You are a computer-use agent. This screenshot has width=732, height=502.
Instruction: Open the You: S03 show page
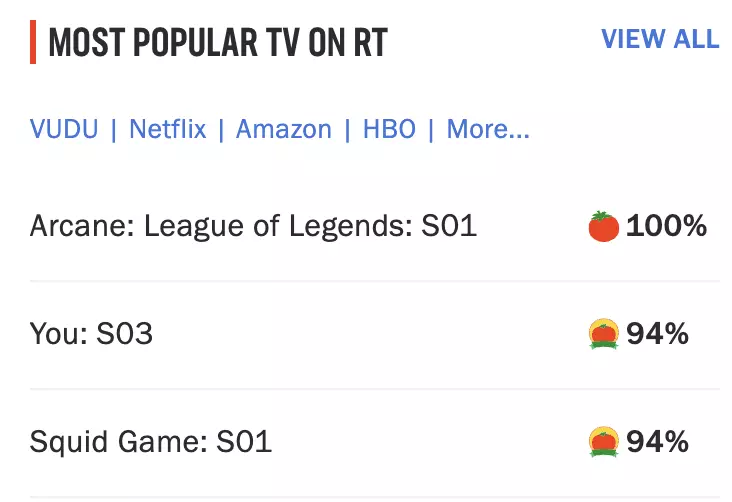(x=92, y=334)
